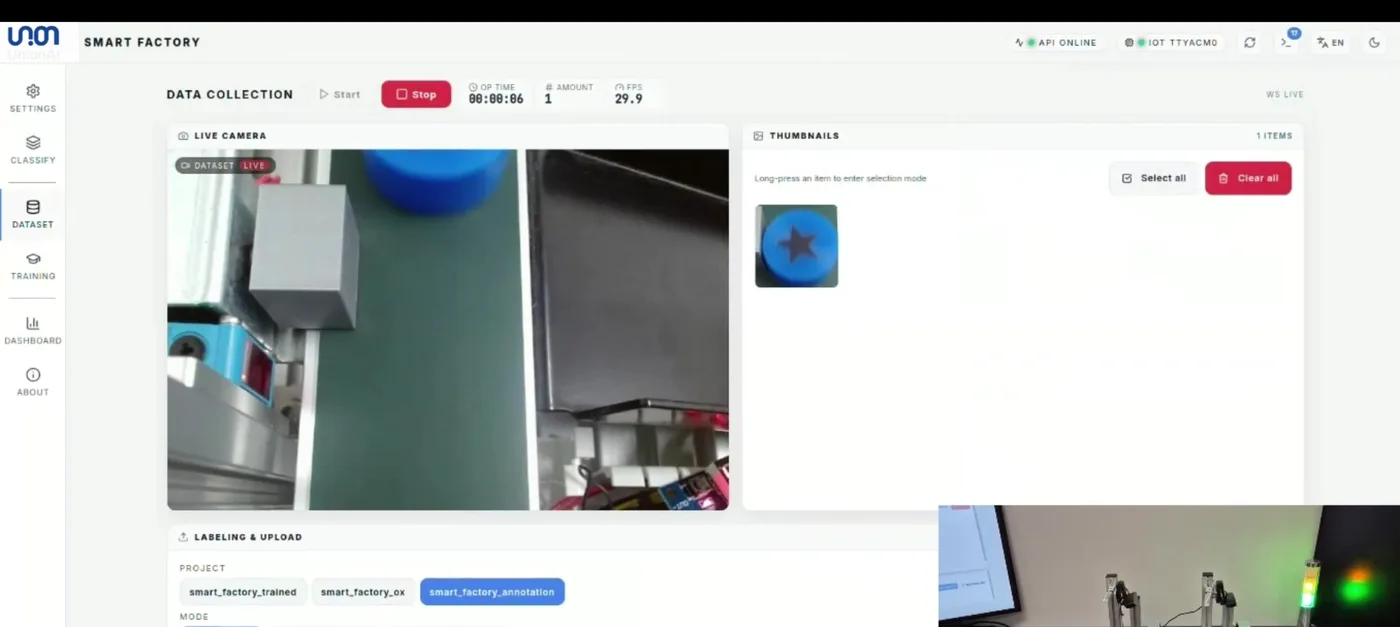Click the live camera feed

(x=448, y=330)
